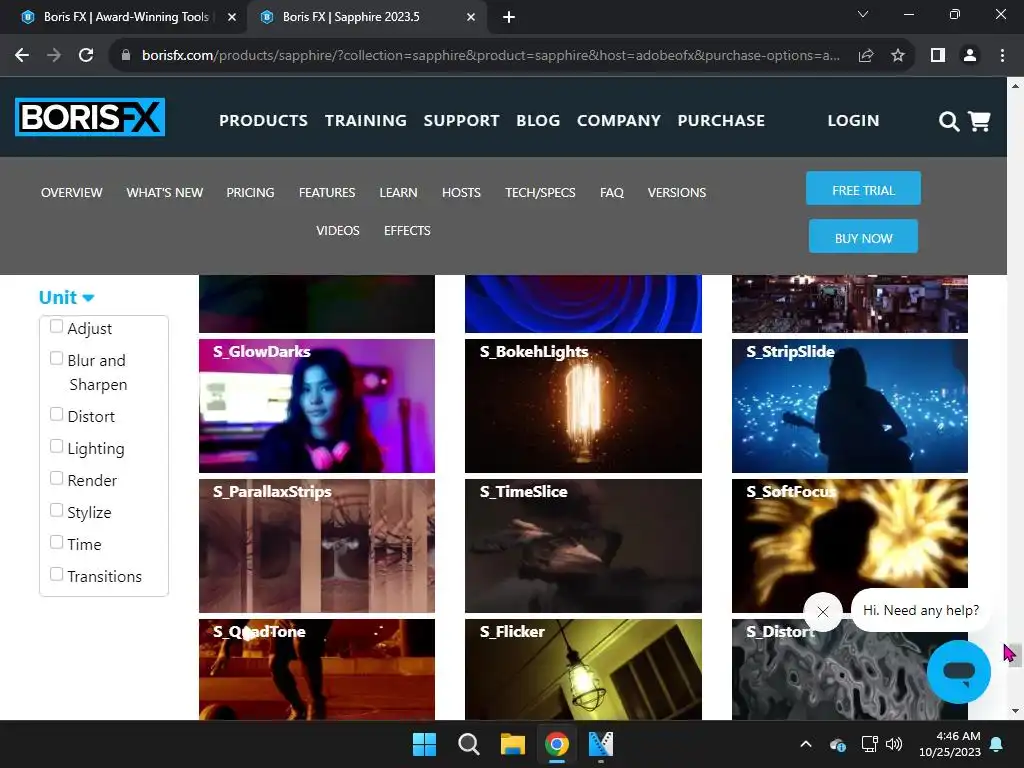Image resolution: width=1024 pixels, height=768 pixels.
Task: Open the PRODUCTS menu
Action: [263, 121]
